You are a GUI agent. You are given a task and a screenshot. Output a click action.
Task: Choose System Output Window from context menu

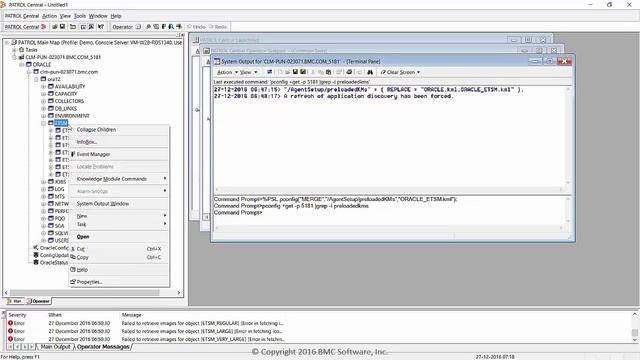pos(119,203)
